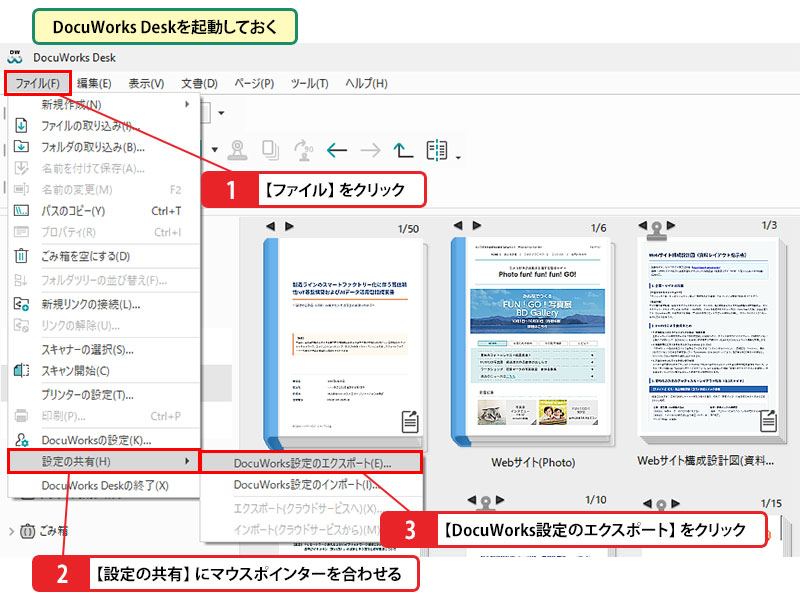
Task: Select スキャン開始(C) entry
Action: point(104,371)
